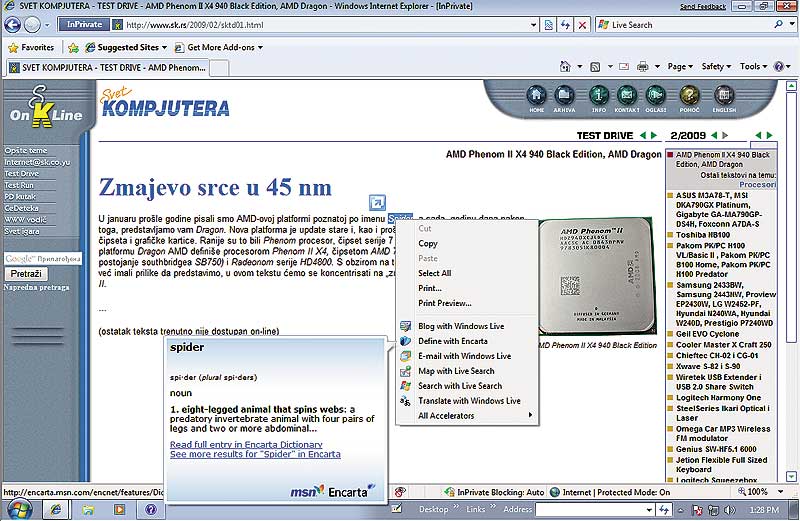Click the OGLASI round site icon
800x521 pixels.
tap(656, 95)
